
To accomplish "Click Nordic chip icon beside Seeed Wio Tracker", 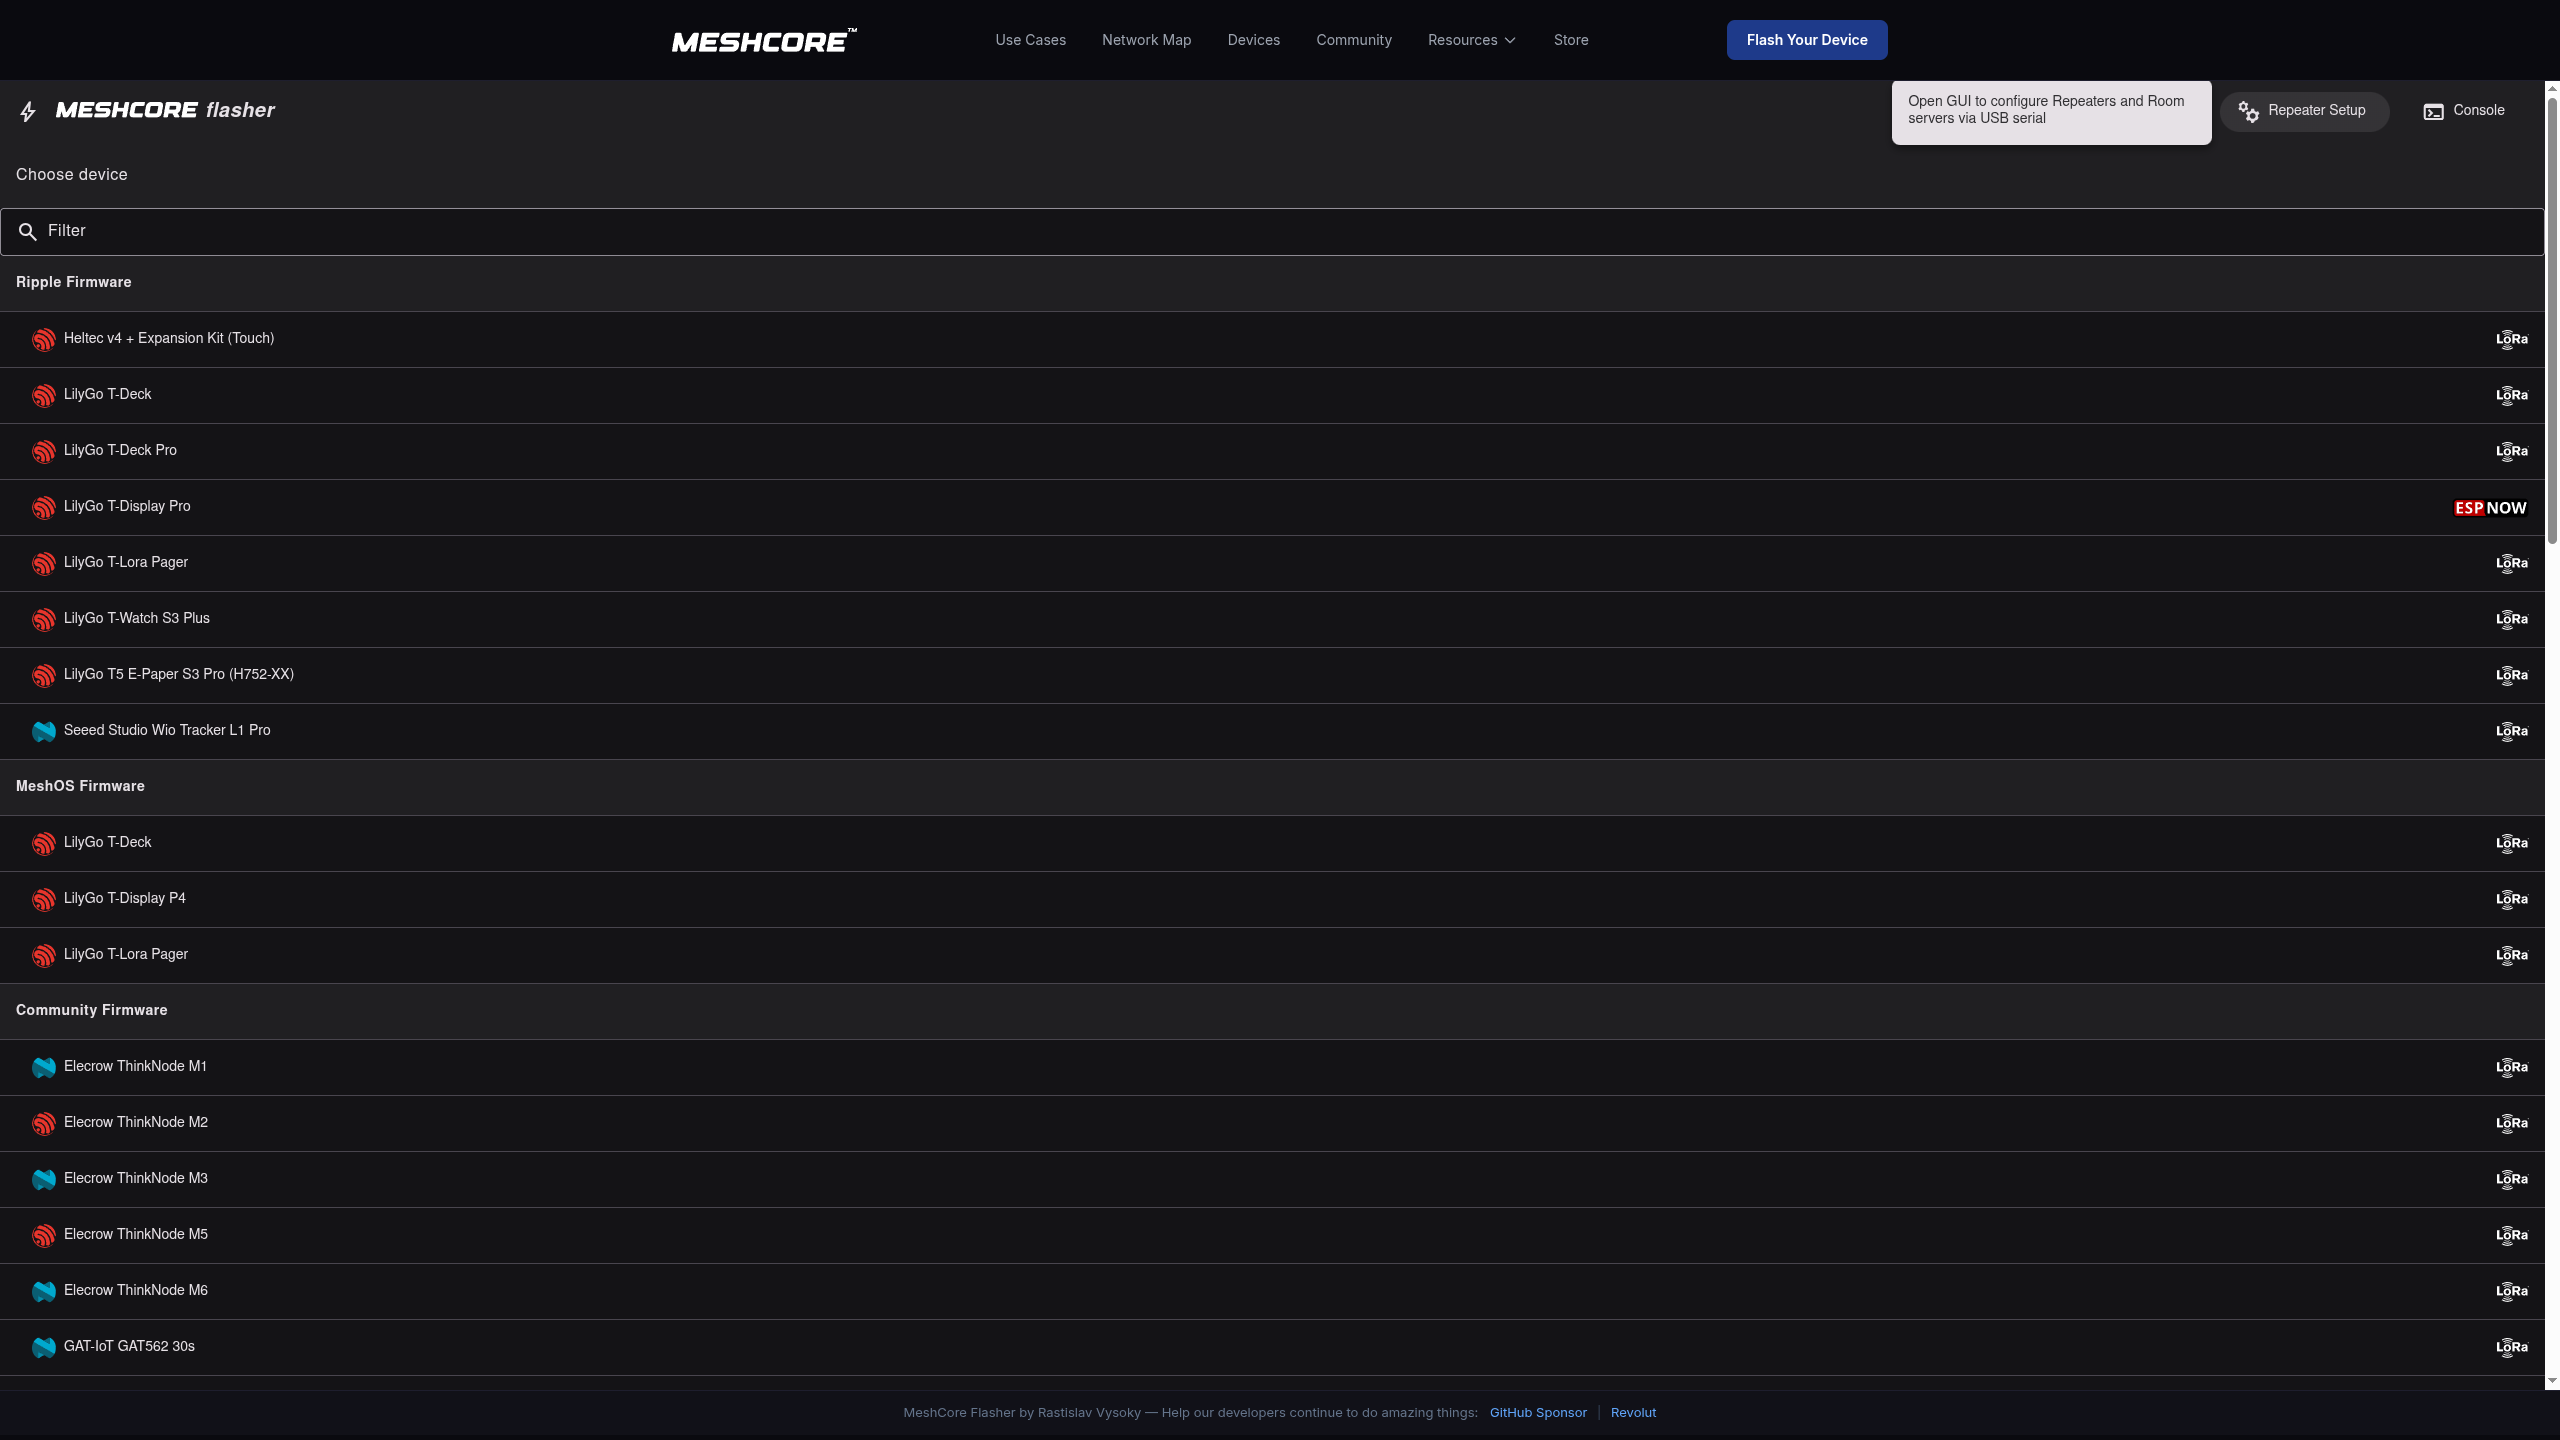I will (43, 732).
